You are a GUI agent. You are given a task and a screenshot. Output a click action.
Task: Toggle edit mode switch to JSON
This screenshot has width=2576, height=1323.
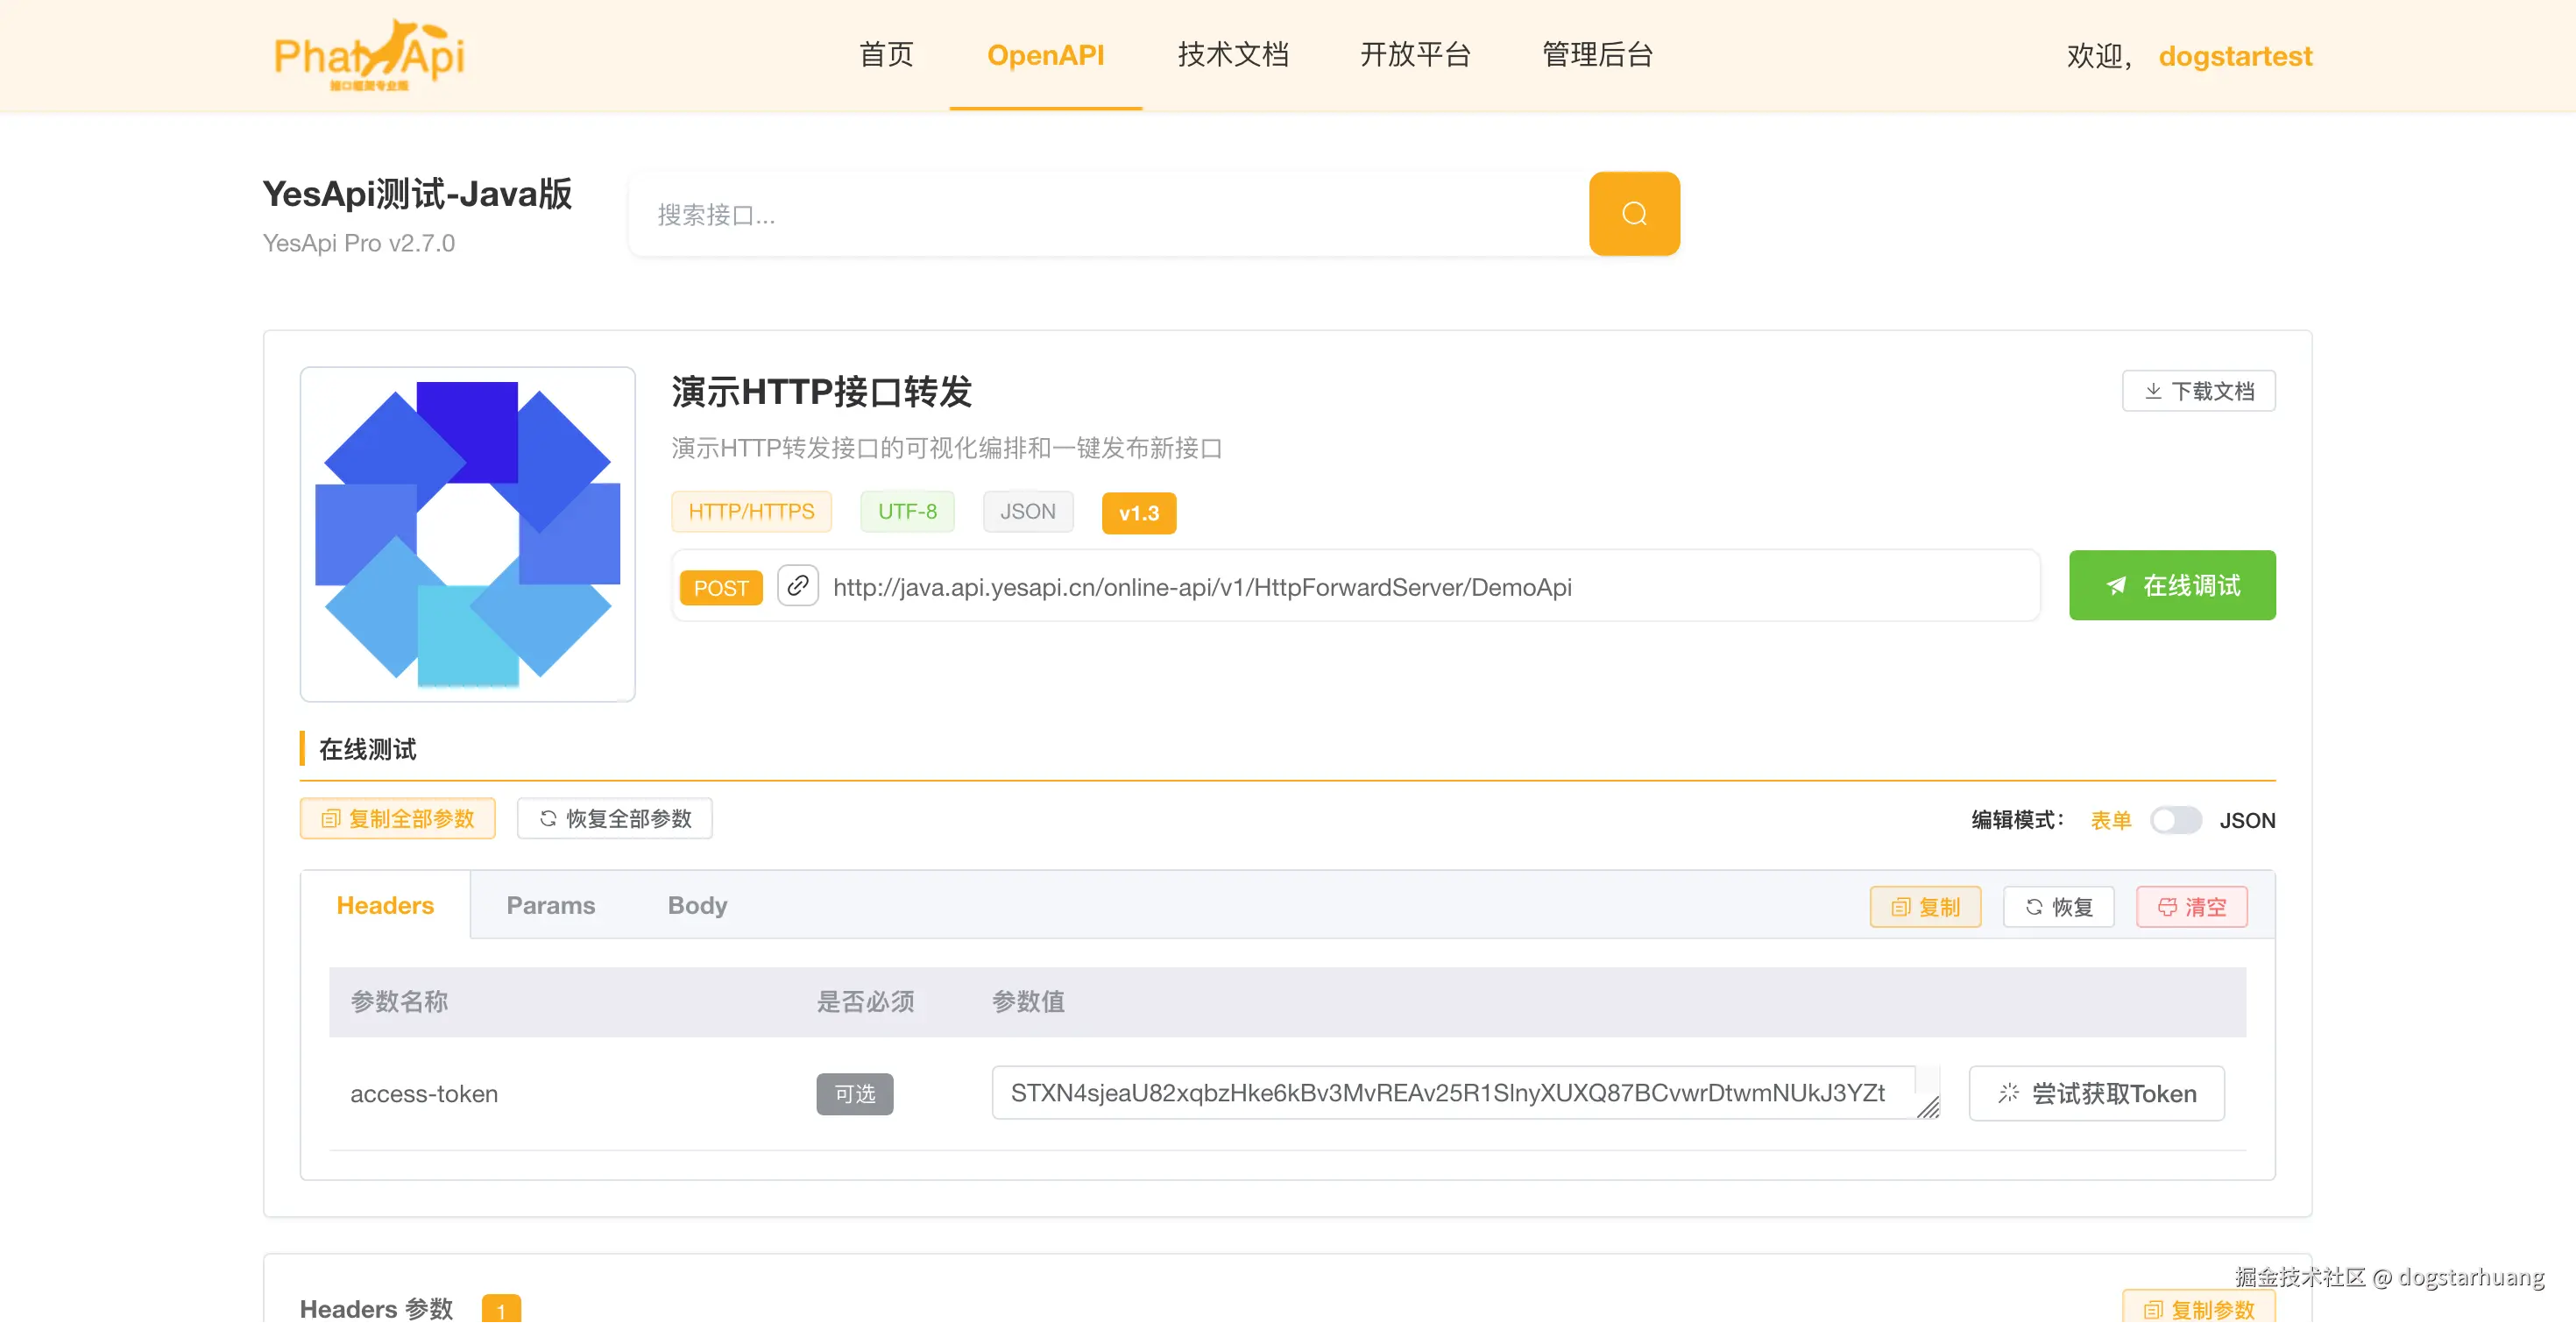(2175, 820)
